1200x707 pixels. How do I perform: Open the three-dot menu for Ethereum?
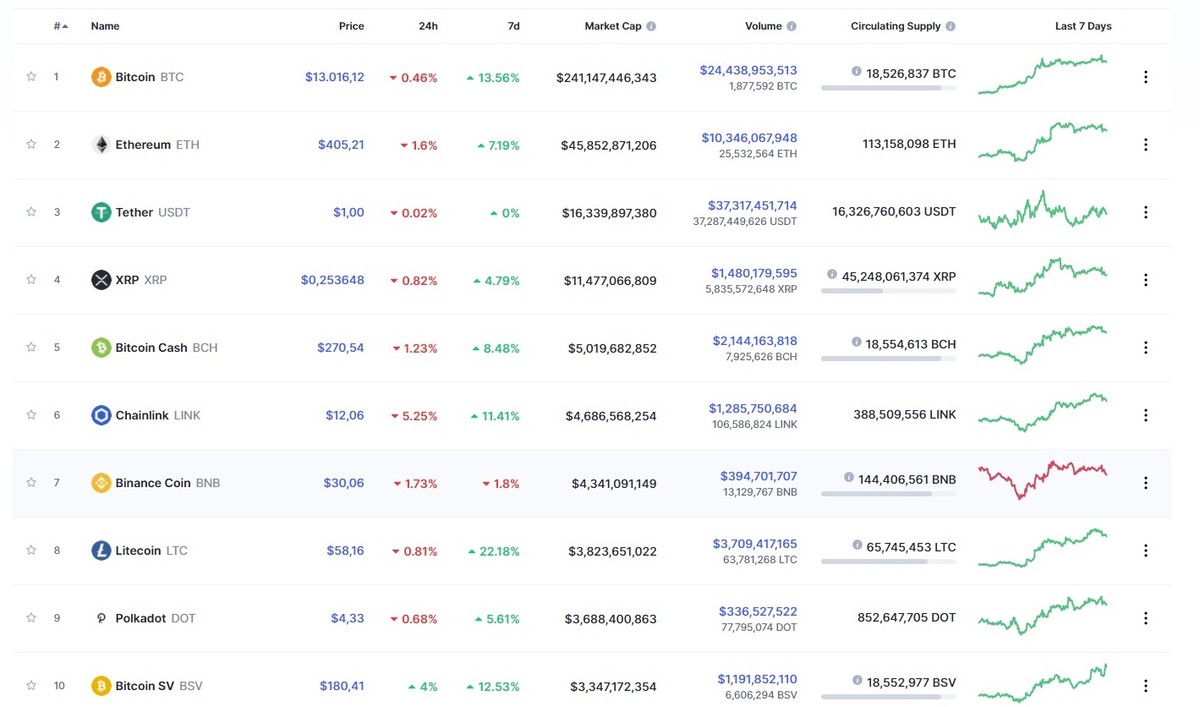(1145, 144)
